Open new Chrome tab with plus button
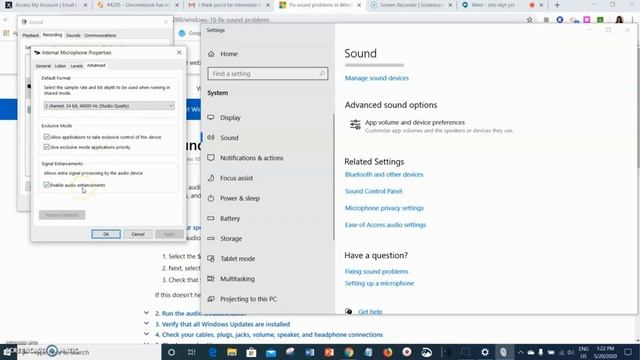The height and width of the screenshot is (360, 640). tap(557, 5)
